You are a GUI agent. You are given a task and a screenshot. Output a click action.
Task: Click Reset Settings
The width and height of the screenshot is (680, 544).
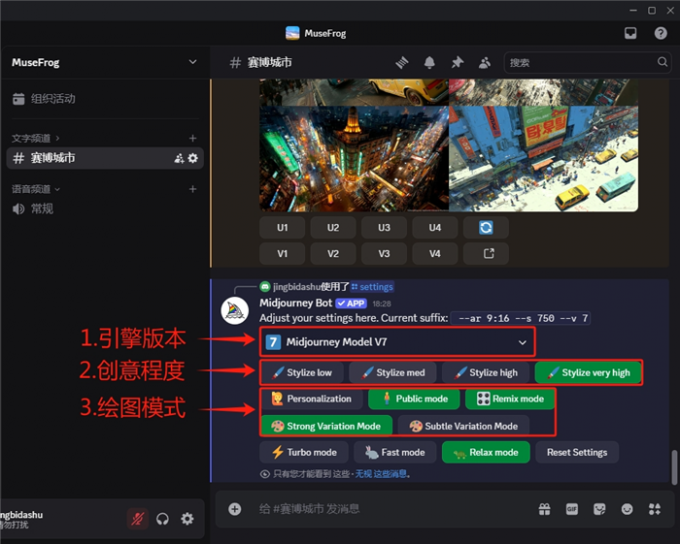point(577,452)
